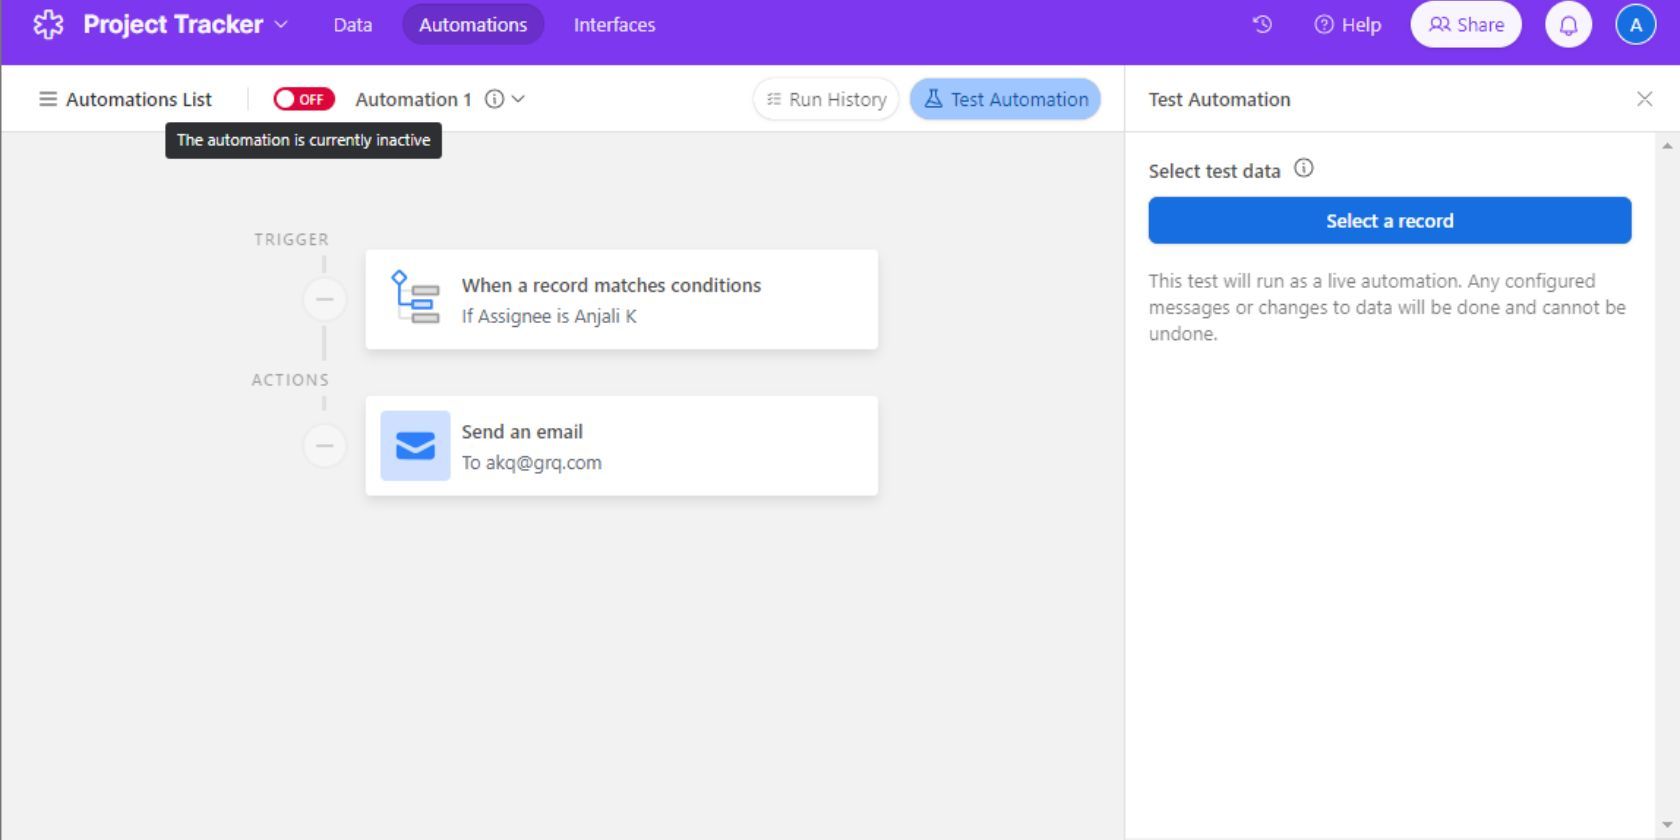
Task: Expand the Project Tracker name dropdown
Action: (x=281, y=25)
